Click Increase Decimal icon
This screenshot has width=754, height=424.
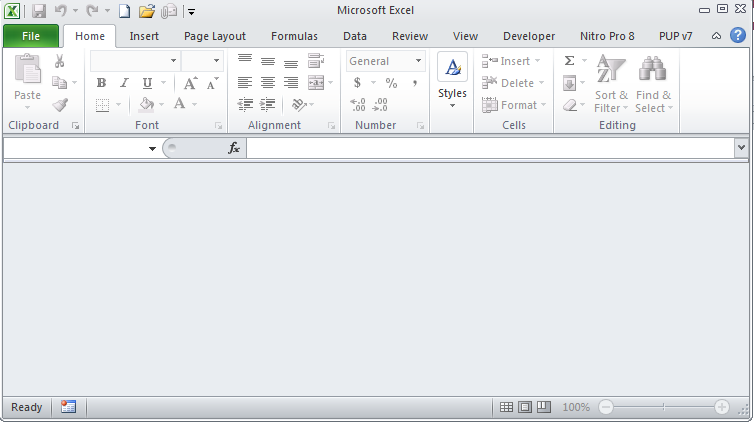pos(358,105)
